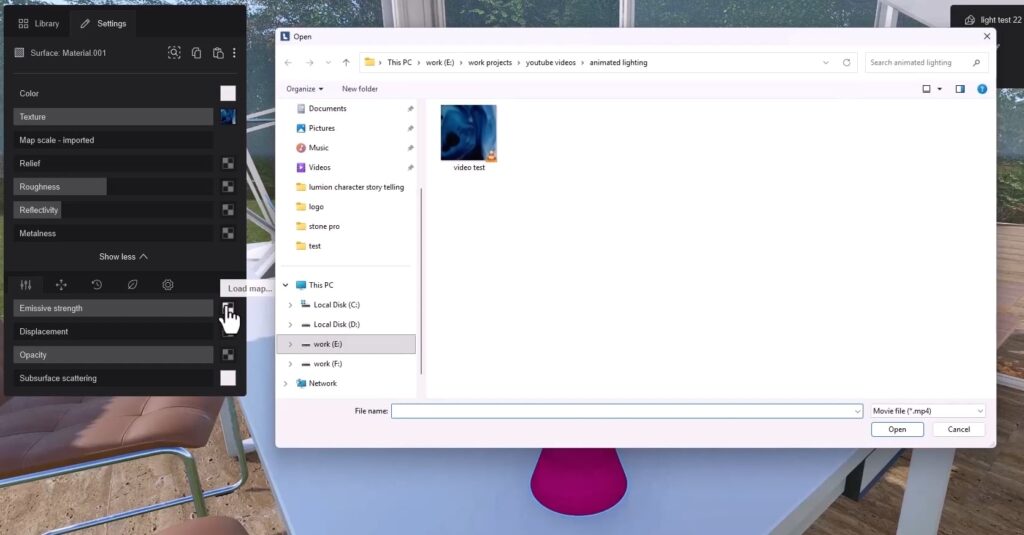Click the File name input field
Viewport: 1024px width, 535px height.
click(x=627, y=411)
